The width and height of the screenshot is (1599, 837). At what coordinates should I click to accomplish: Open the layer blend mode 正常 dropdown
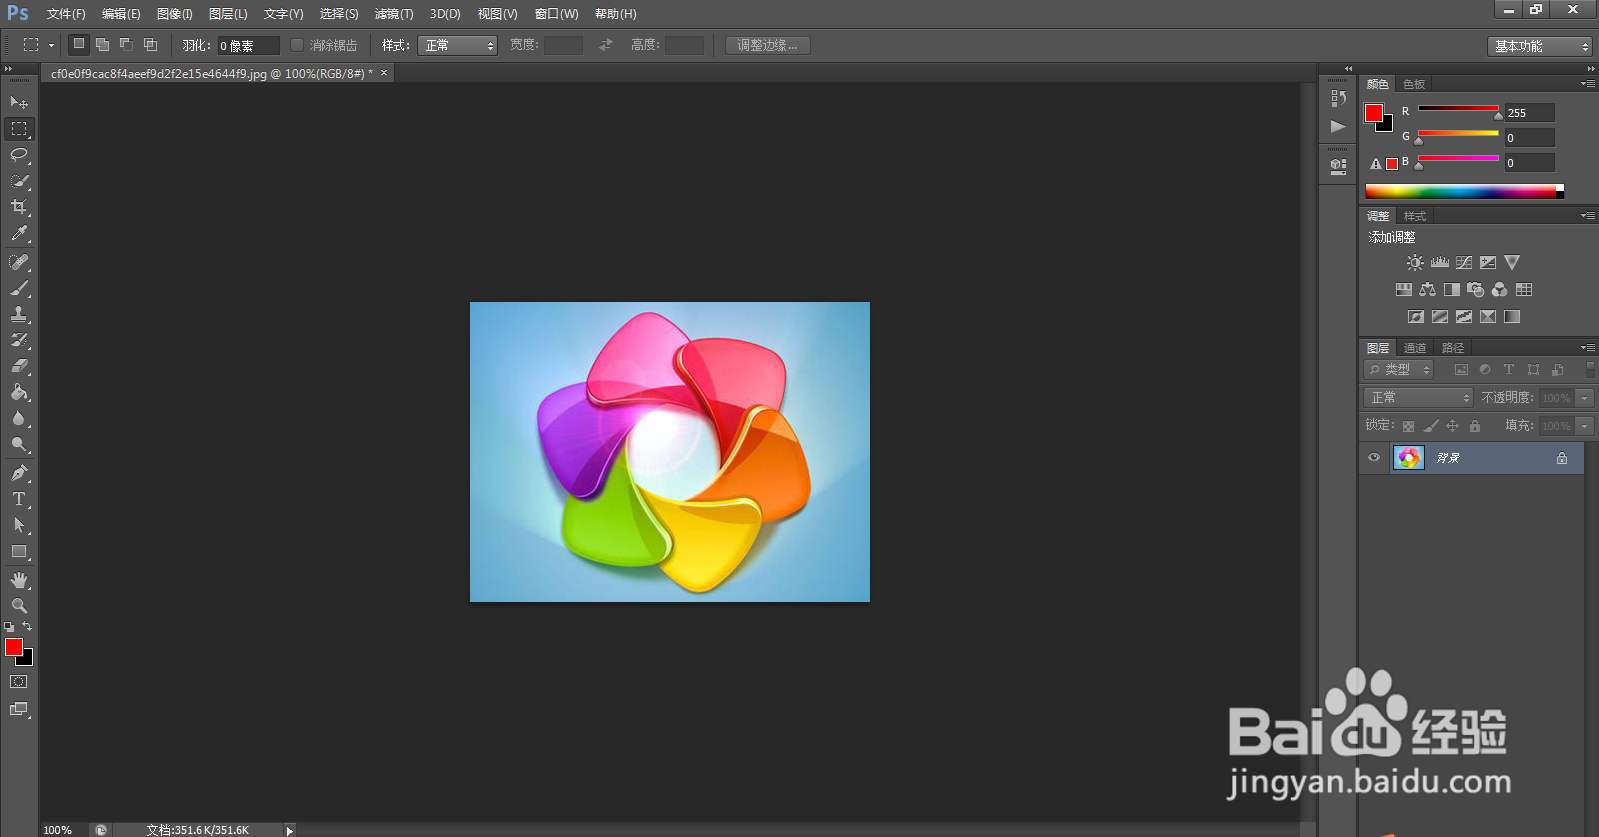(1418, 398)
